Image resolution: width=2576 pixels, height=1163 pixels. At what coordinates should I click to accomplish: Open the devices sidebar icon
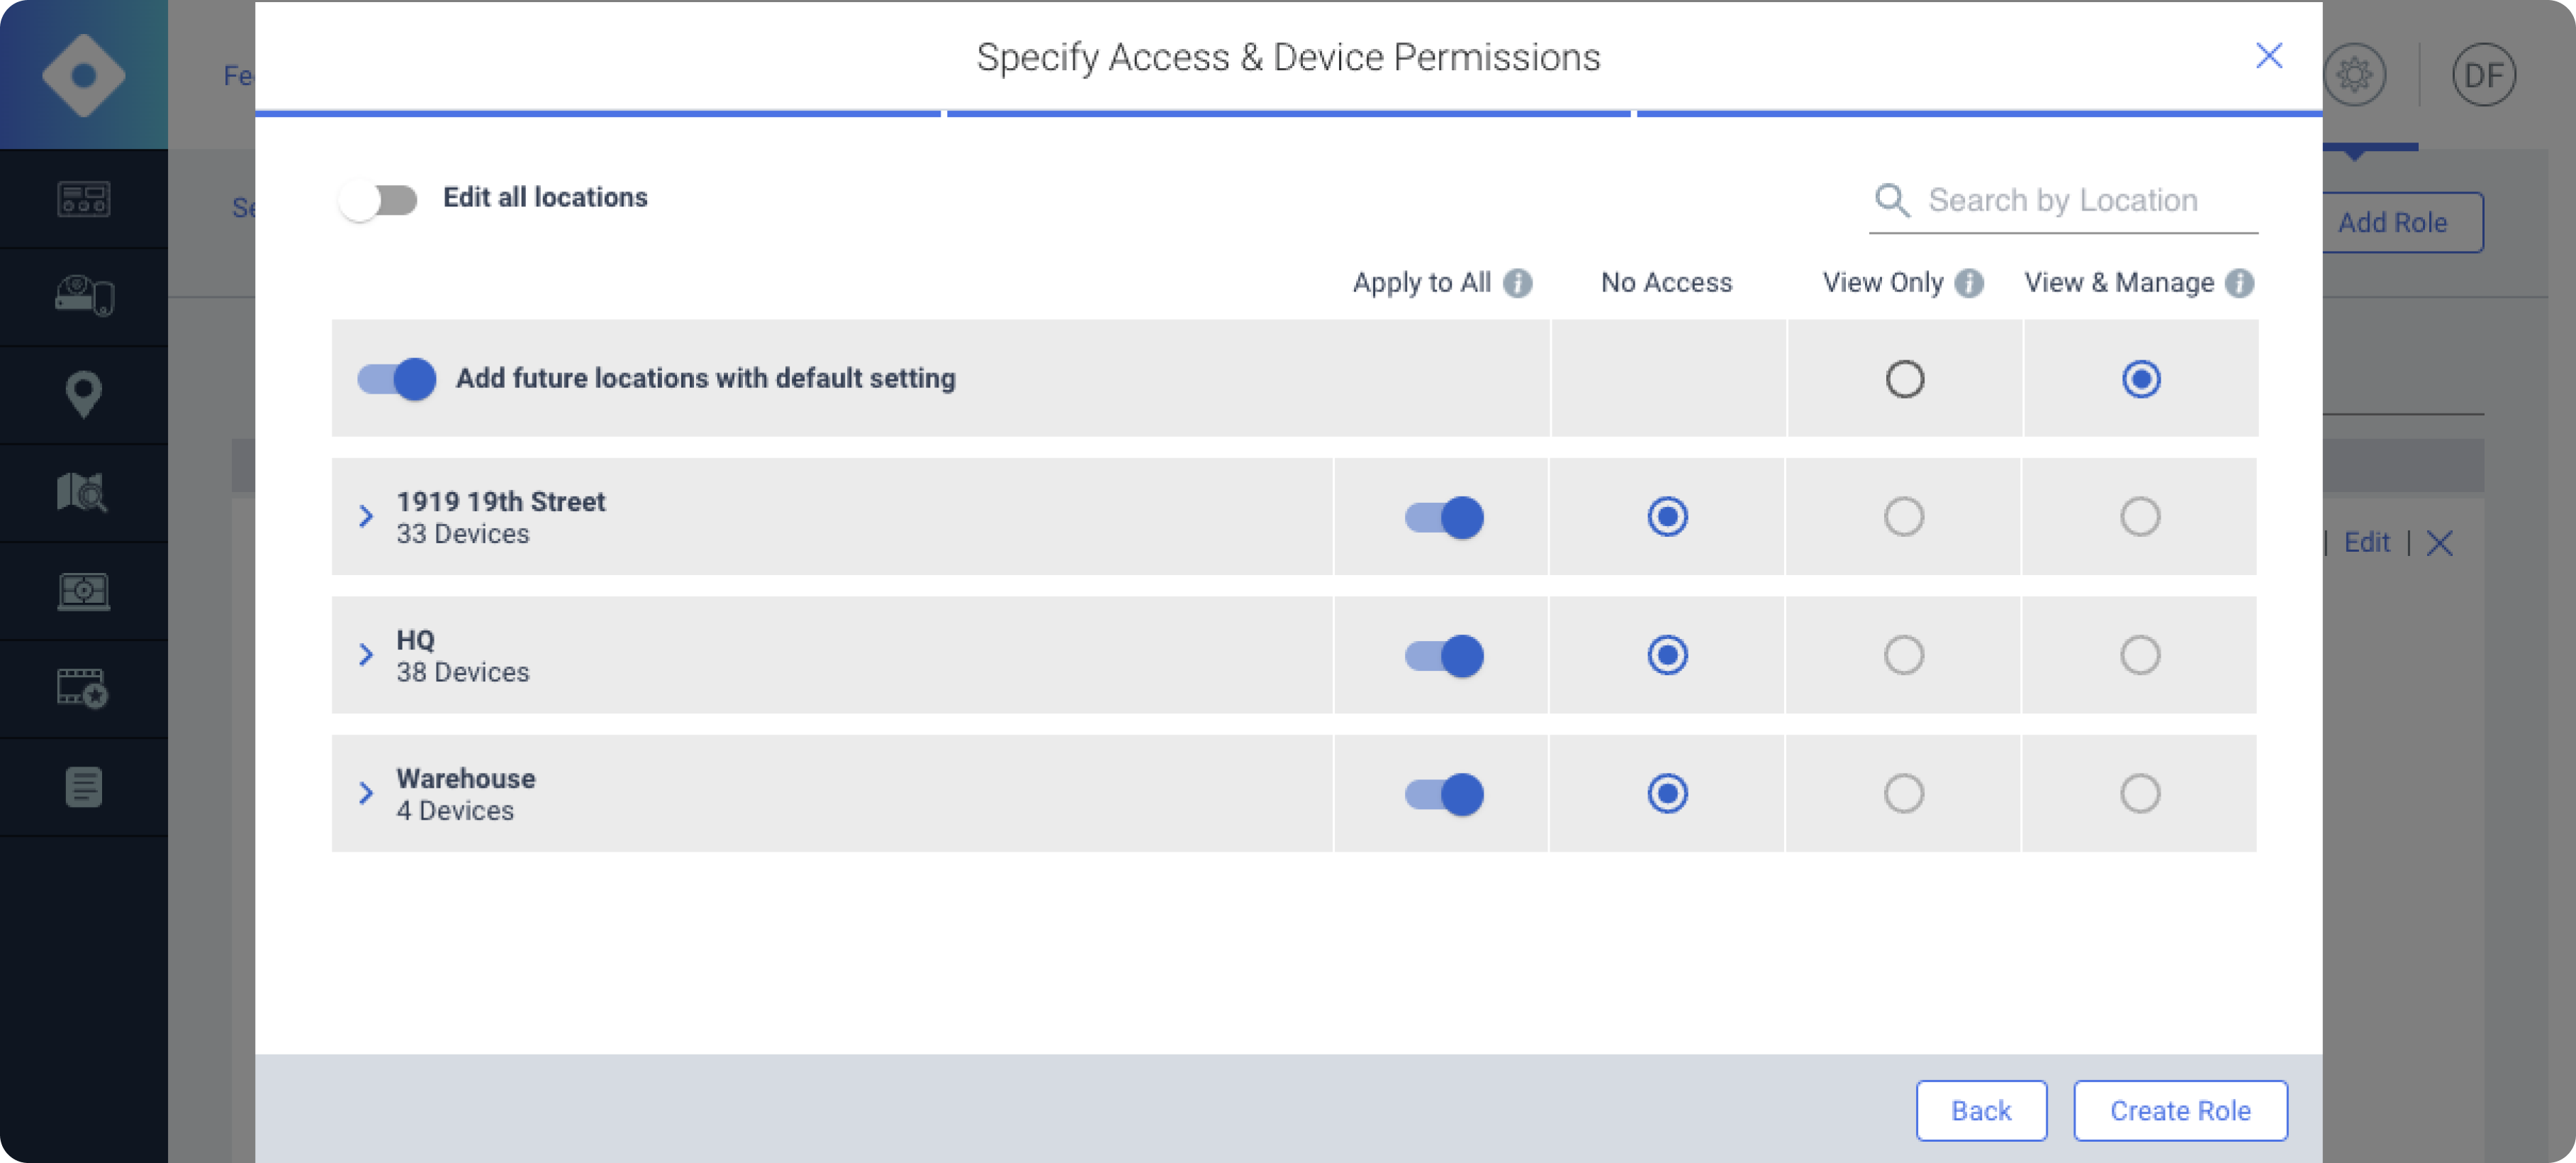tap(83, 297)
